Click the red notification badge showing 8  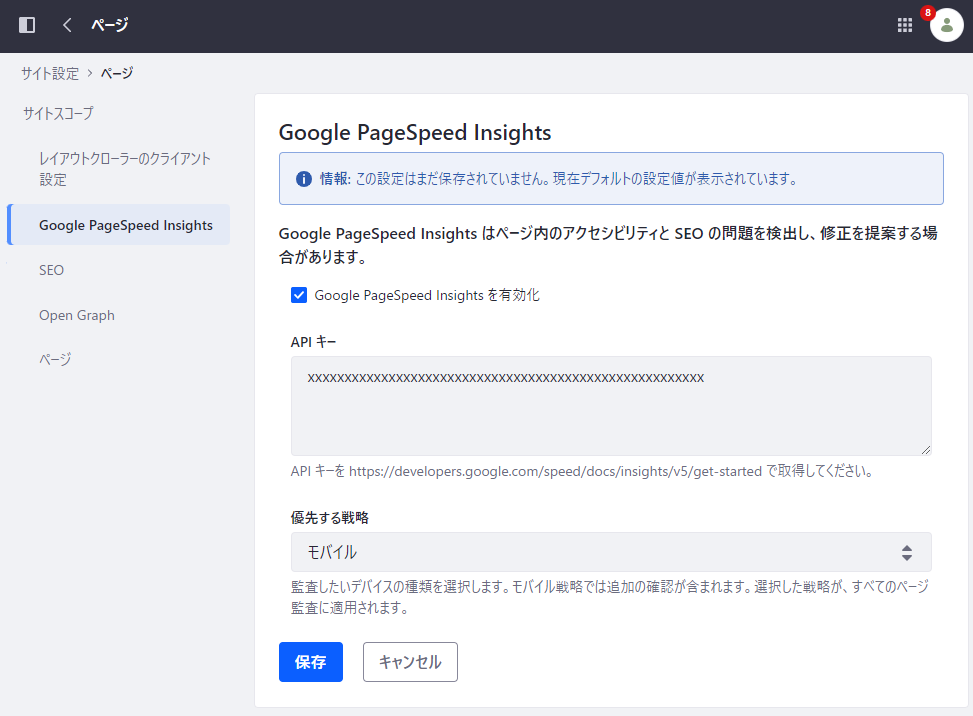[x=928, y=13]
